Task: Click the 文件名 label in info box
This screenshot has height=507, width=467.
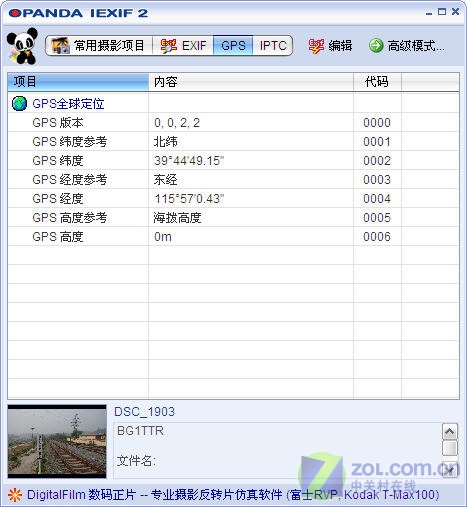Action: pos(136,461)
